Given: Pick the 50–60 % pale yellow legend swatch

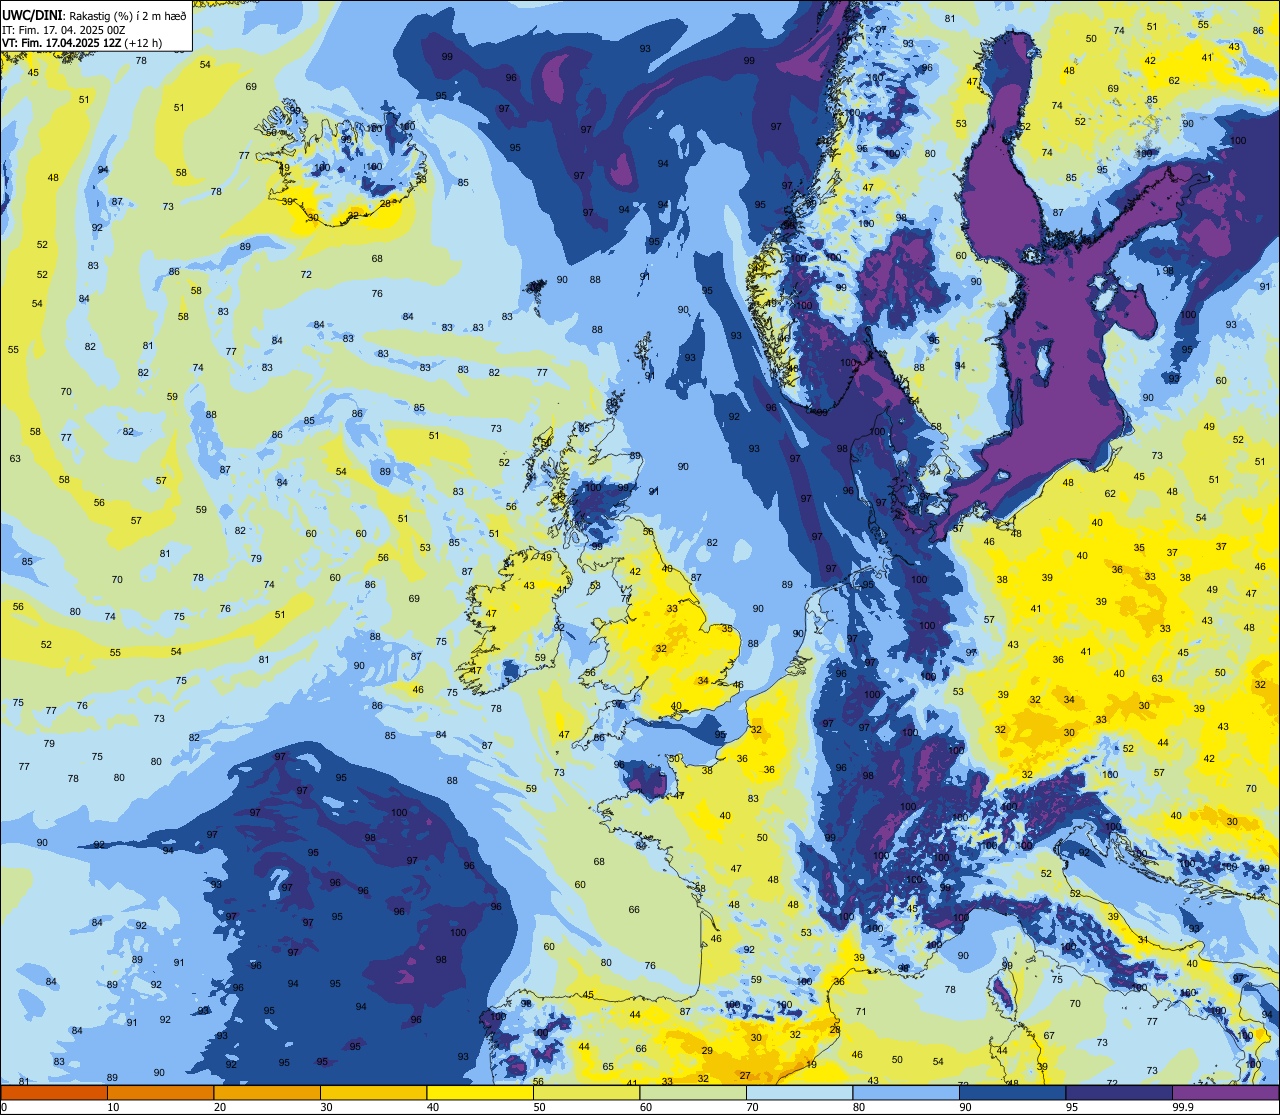Looking at the screenshot, I should pos(586,1092).
